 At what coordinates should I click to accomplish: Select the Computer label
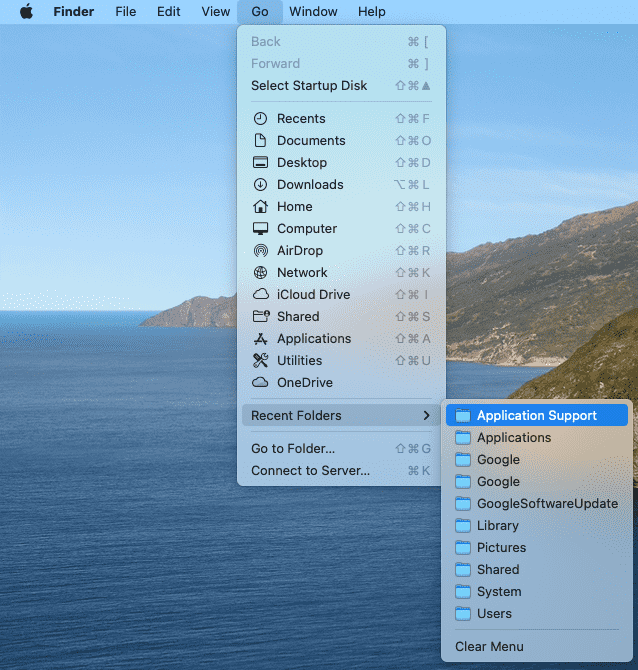click(x=307, y=229)
